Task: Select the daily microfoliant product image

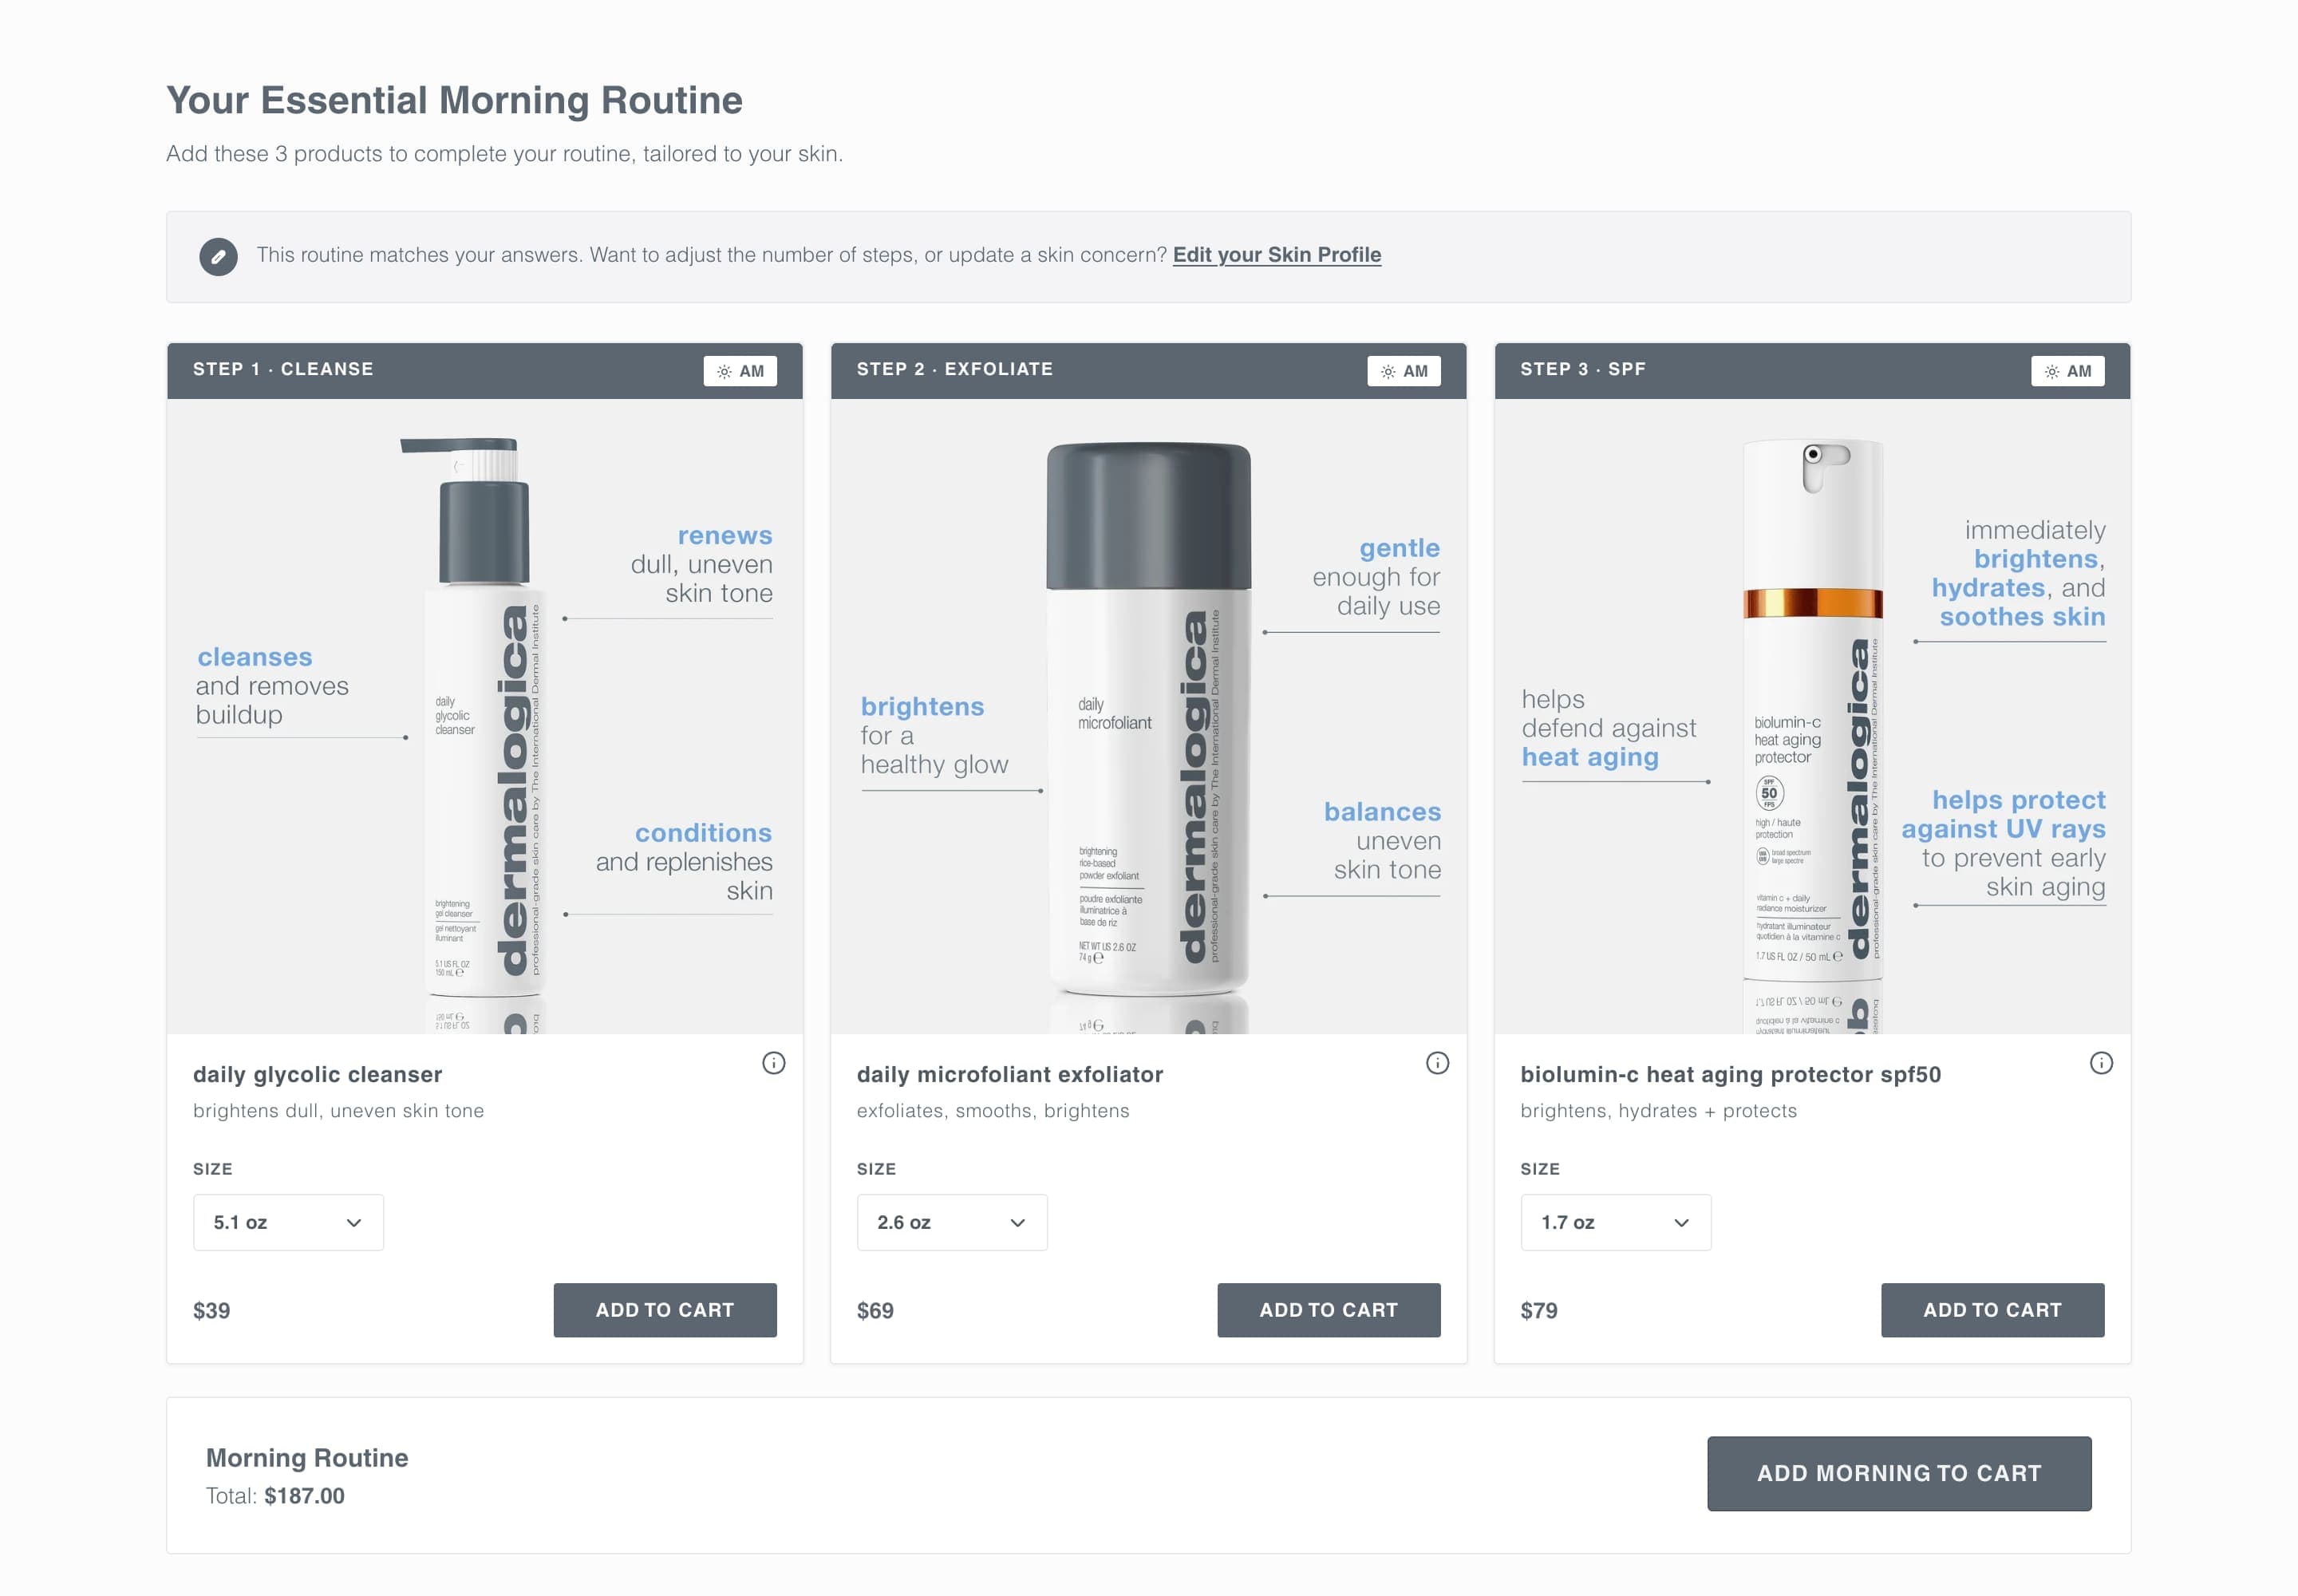Action: pyautogui.click(x=1149, y=716)
